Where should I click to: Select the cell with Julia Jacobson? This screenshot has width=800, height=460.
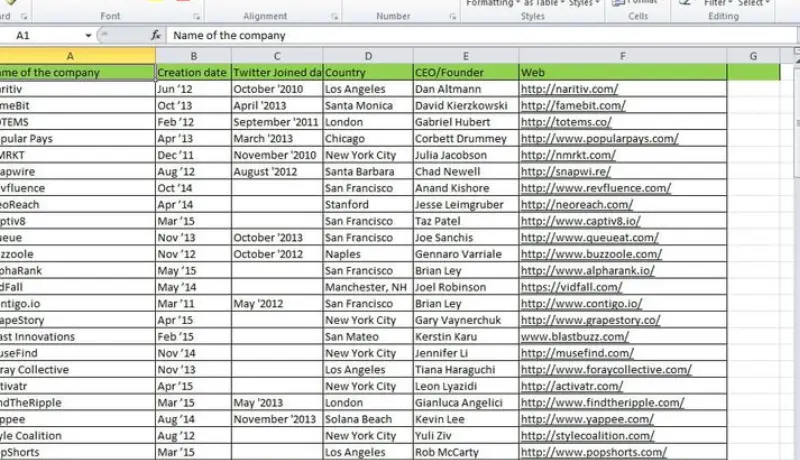tap(466, 155)
